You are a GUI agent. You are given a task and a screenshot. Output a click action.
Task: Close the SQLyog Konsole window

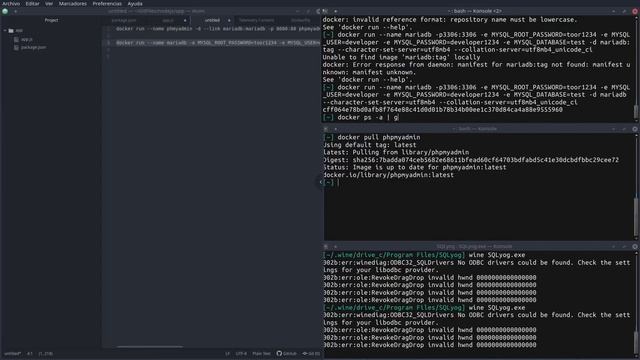click(635, 247)
